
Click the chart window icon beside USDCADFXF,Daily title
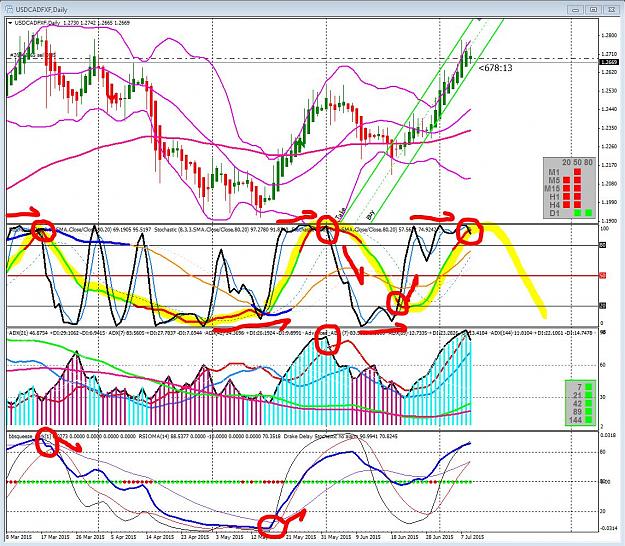click(x=8, y=8)
